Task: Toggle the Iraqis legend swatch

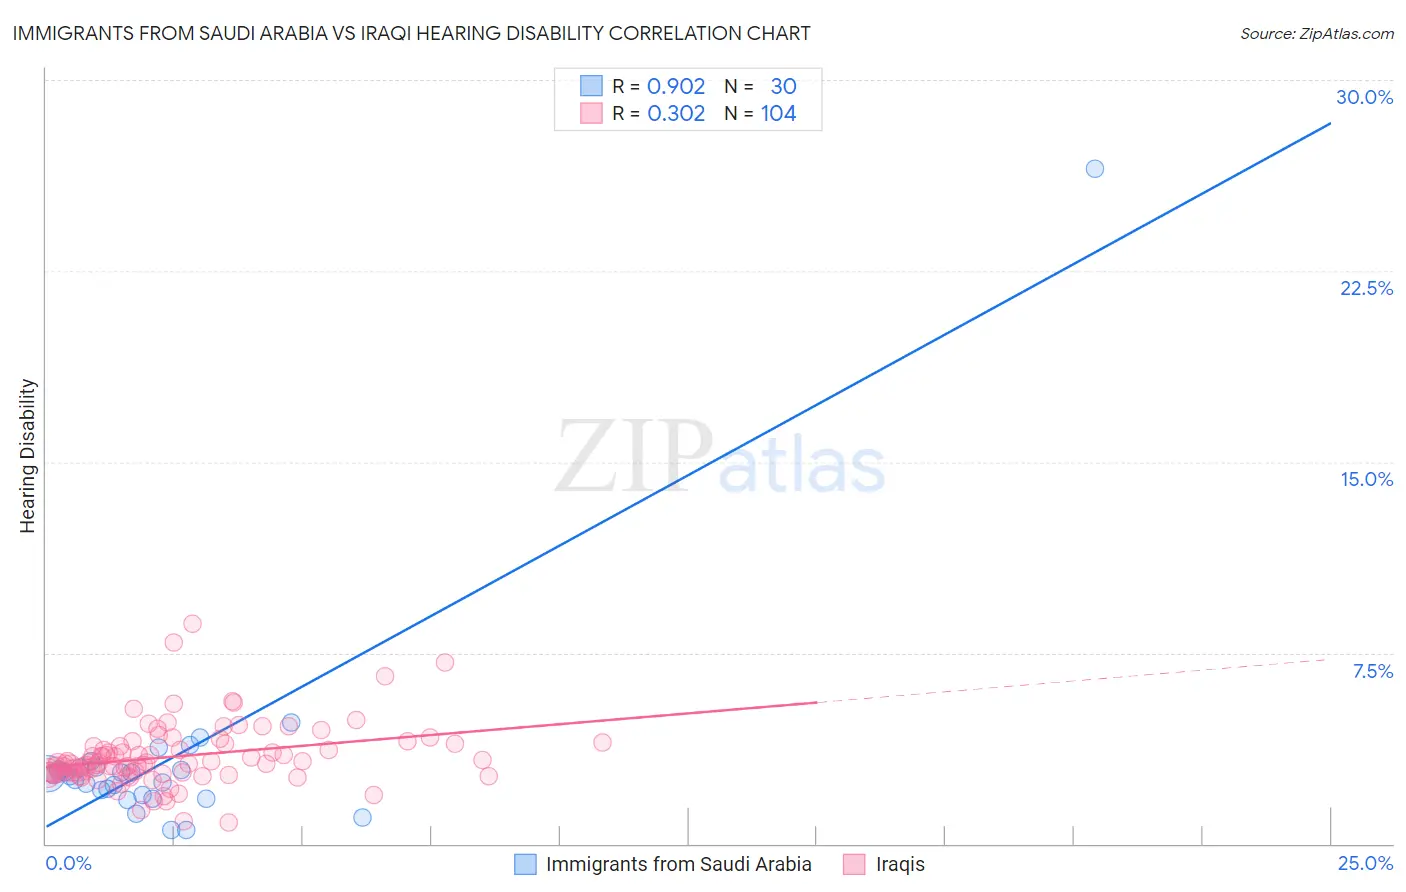Action: tap(854, 864)
